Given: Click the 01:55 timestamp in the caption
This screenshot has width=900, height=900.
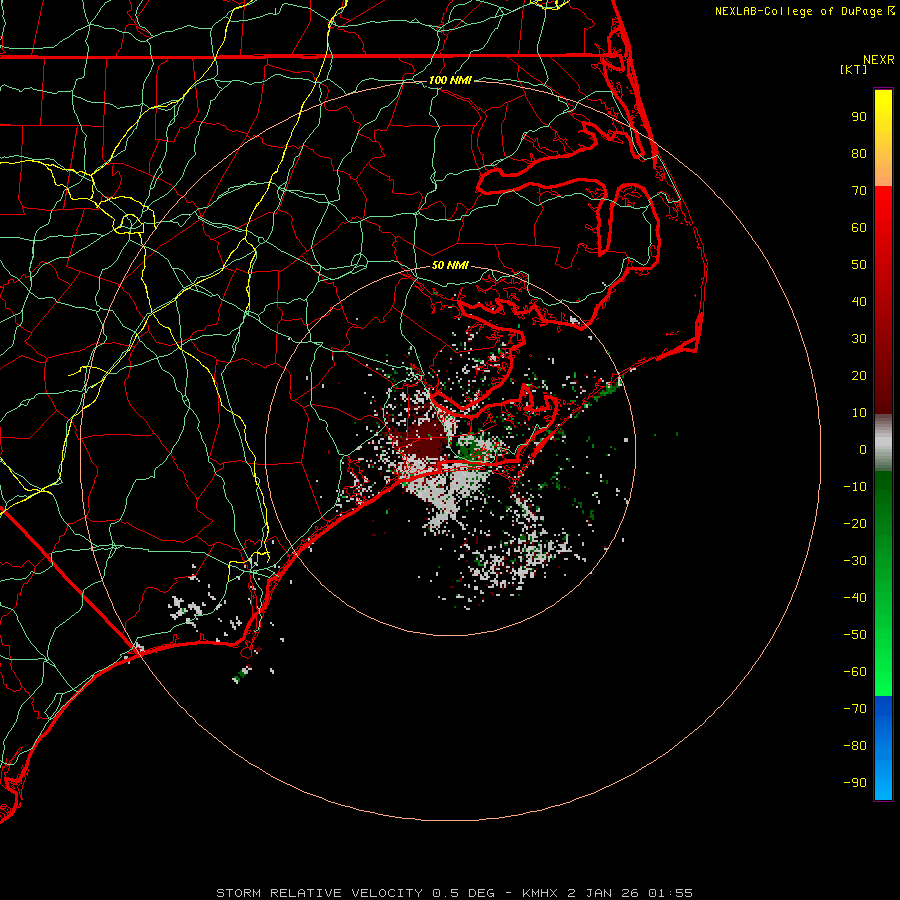Looking at the screenshot, I should pos(670,893).
